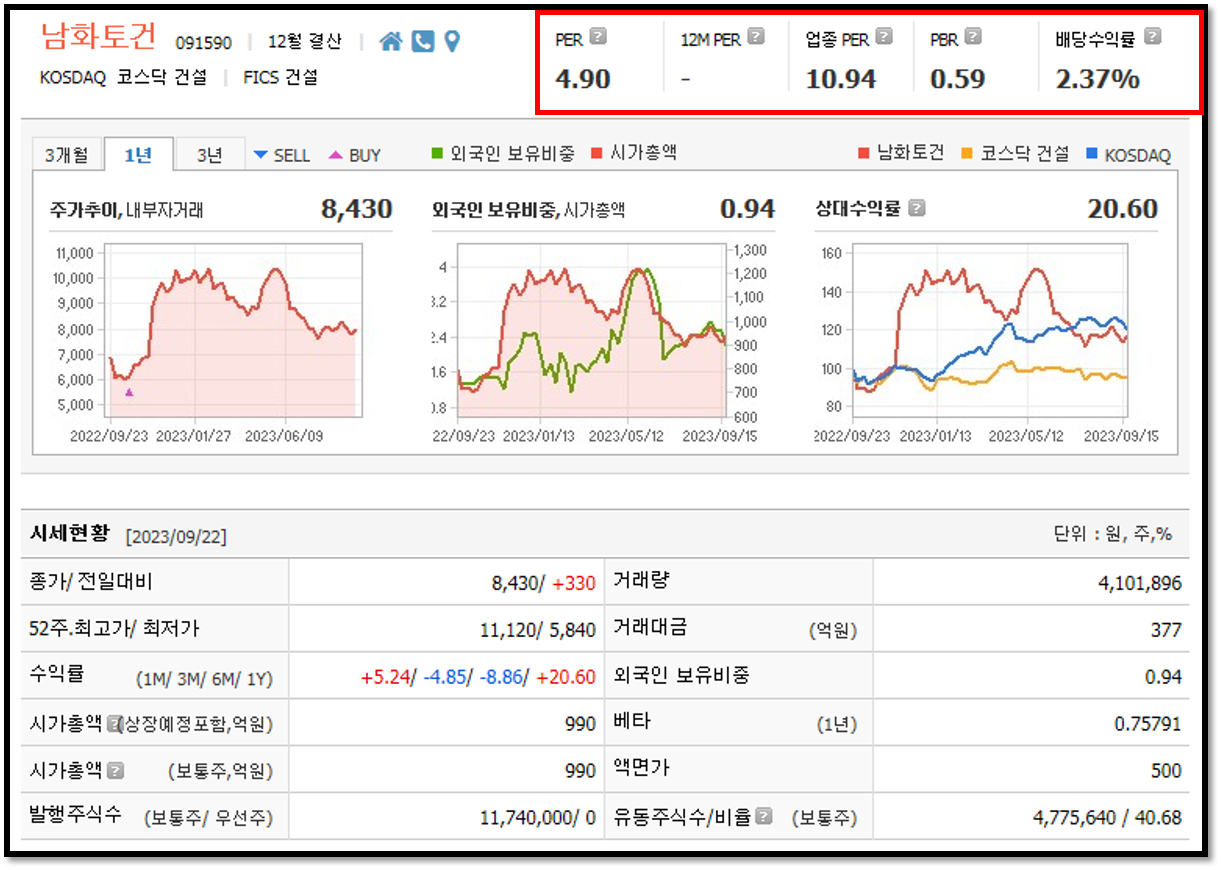This screenshot has height=870, width=1221.
Task: Click the 외국인 보유비중 table row label
Action: 682,676
